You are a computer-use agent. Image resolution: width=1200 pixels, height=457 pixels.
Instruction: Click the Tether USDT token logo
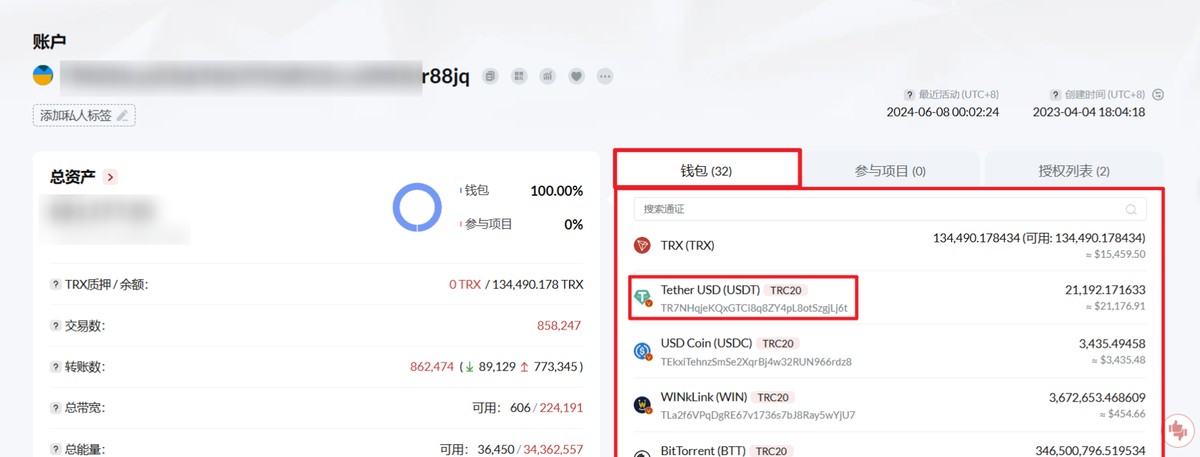point(643,298)
